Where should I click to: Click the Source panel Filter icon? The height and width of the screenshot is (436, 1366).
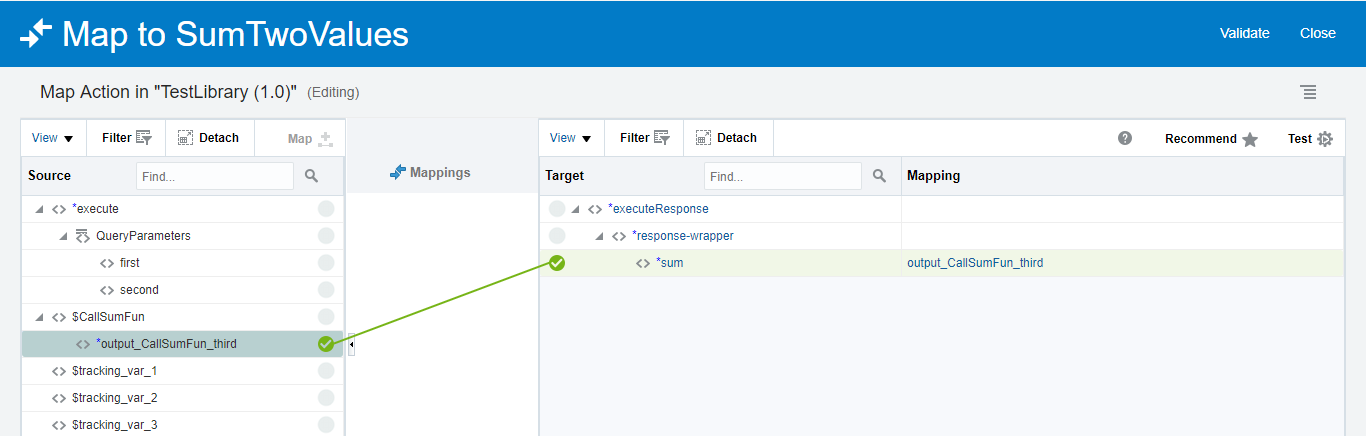144,138
